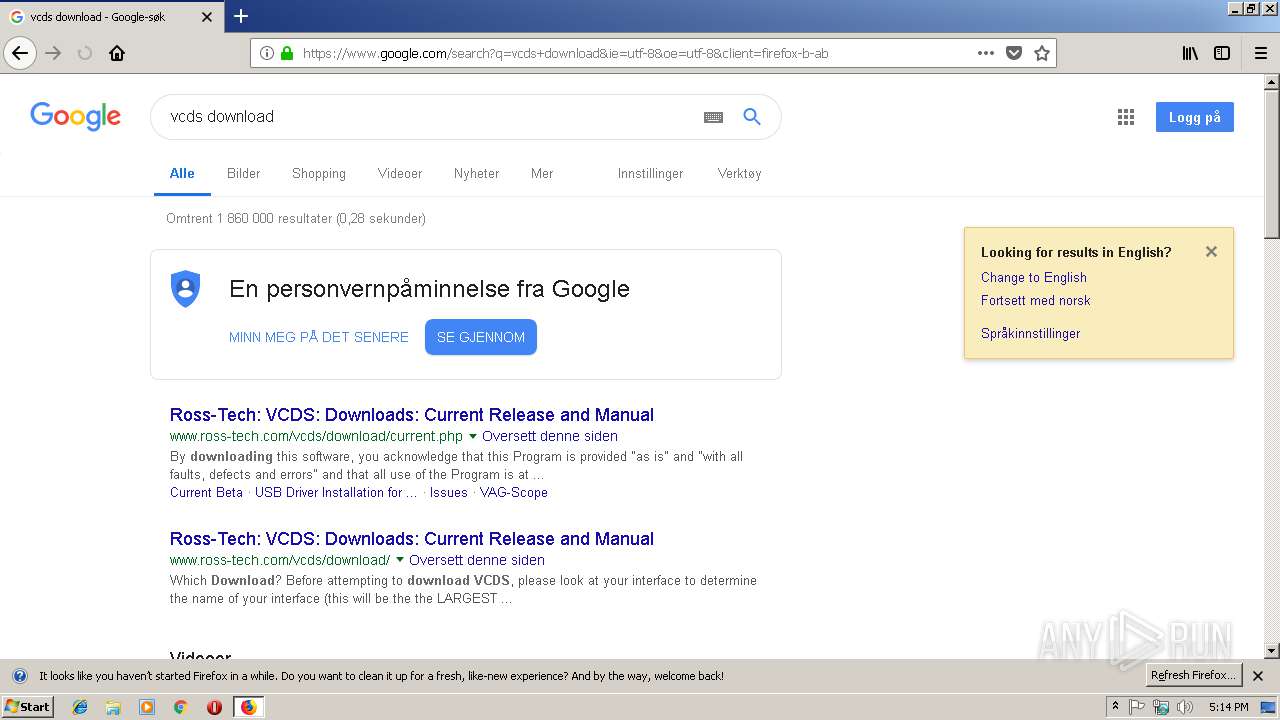The height and width of the screenshot is (720, 1280).
Task: Open file explorer from taskbar
Action: [x=113, y=707]
